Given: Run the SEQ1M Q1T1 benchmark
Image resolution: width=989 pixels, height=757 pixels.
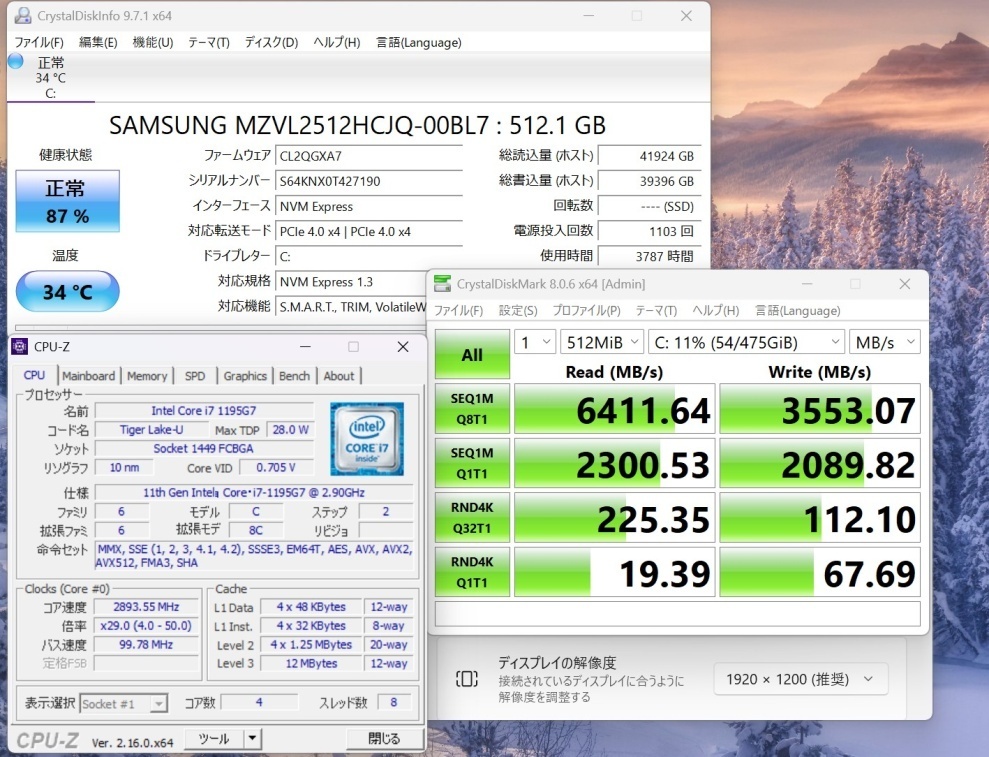Looking at the screenshot, I should [472, 463].
